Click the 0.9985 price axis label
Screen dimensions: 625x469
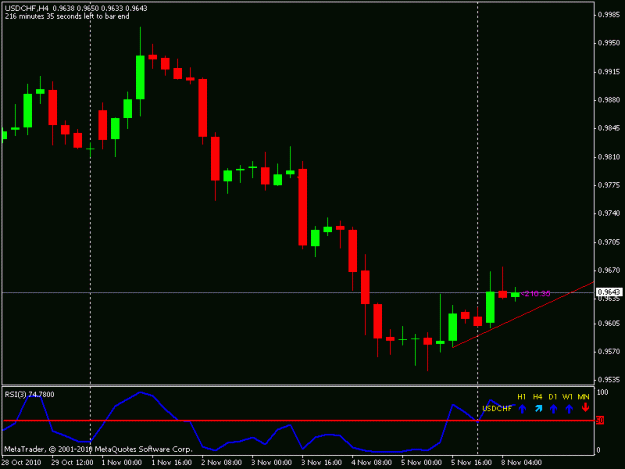tap(609, 15)
